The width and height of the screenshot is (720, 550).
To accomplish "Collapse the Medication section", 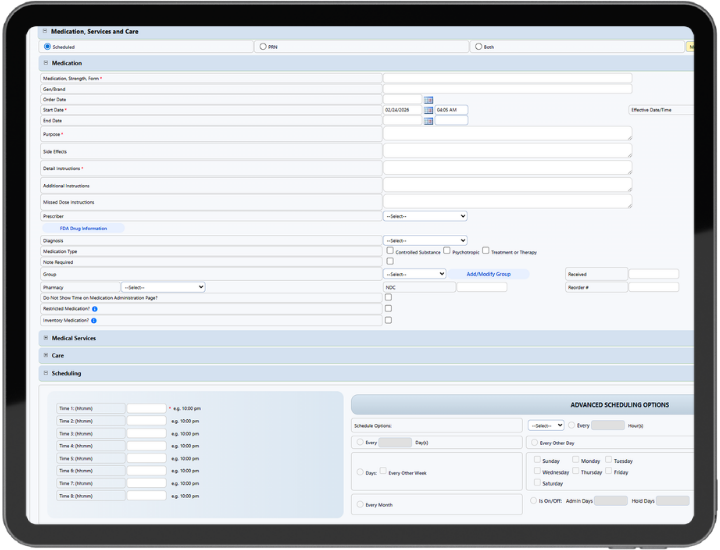I will point(45,63).
